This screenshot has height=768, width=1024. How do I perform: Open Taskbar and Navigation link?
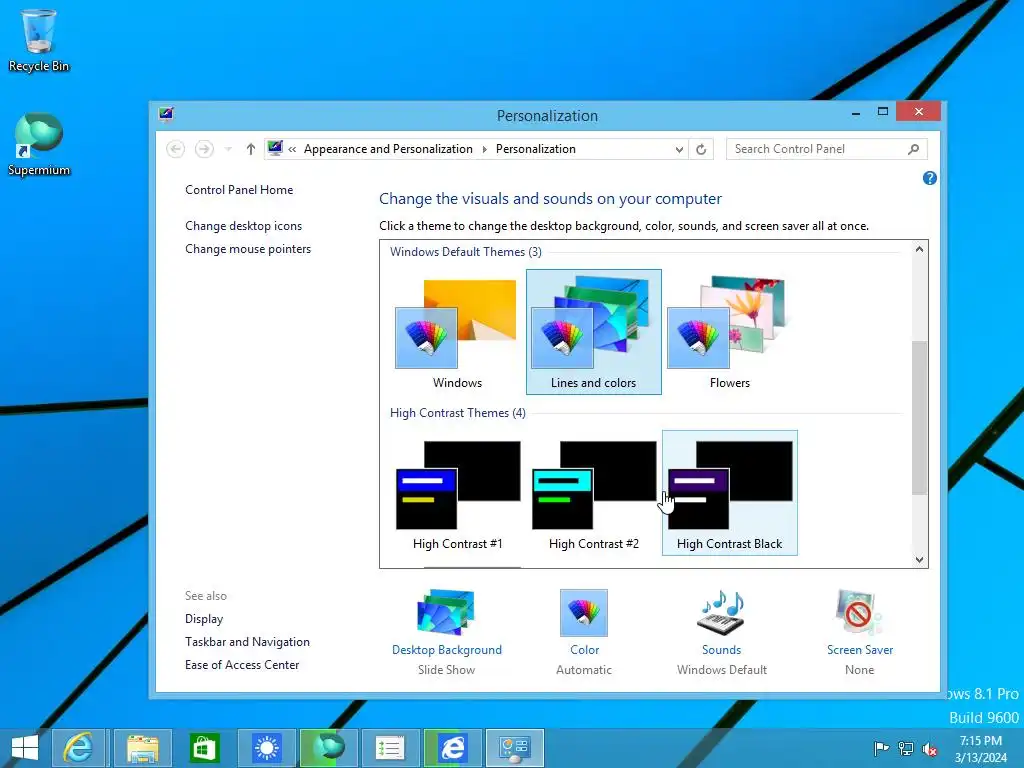[247, 642]
